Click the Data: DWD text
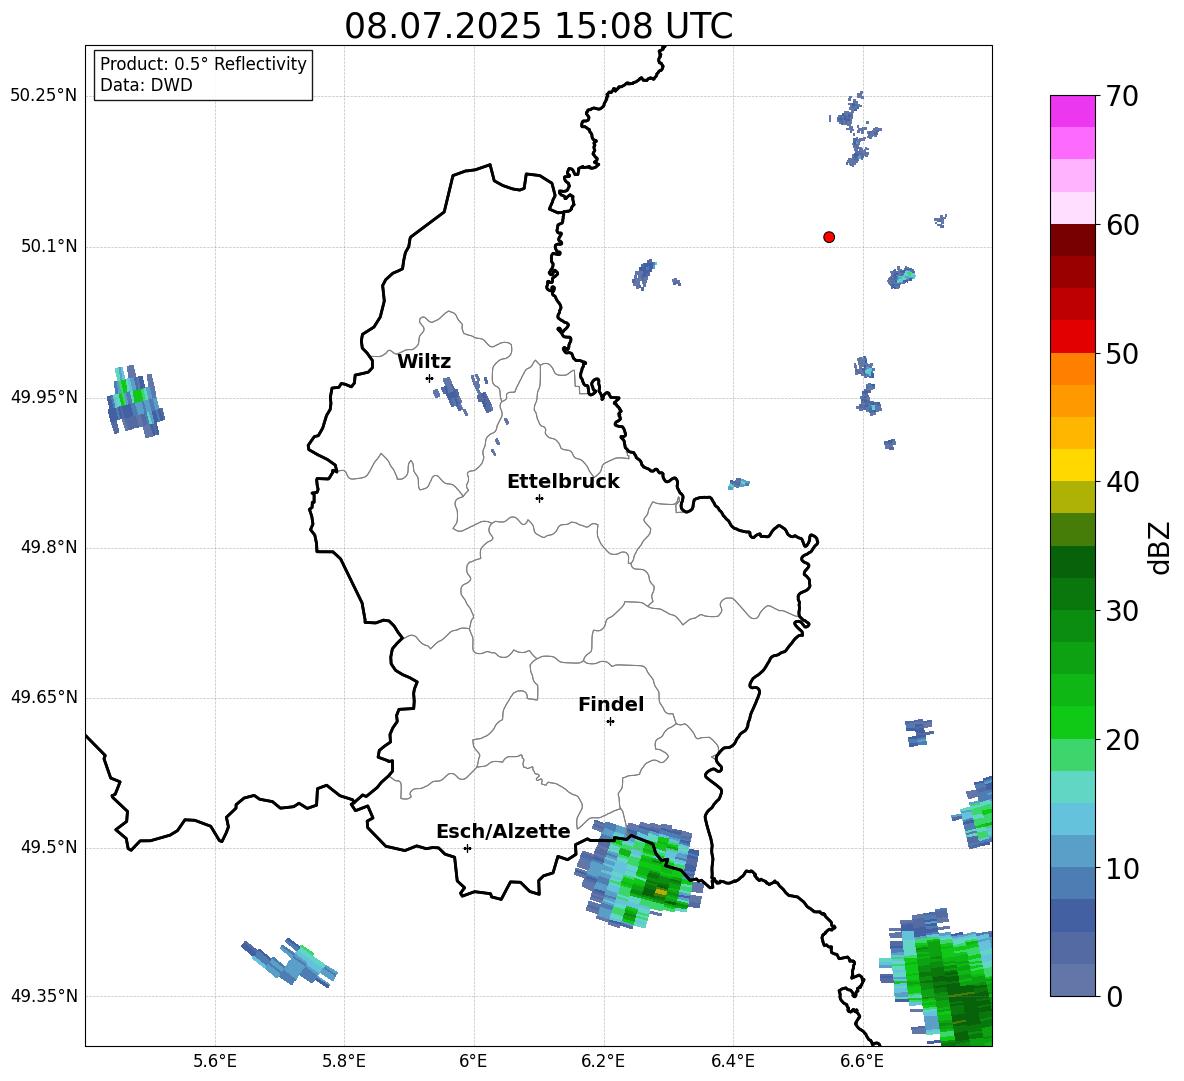The width and height of the screenshot is (1184, 1081). coord(146,85)
